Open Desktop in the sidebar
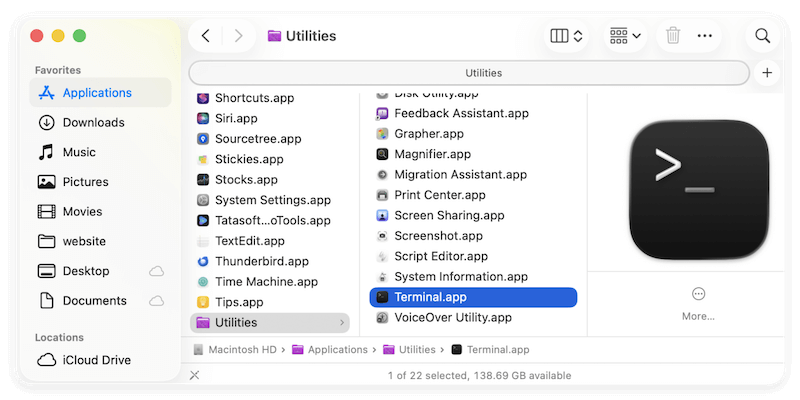 click(x=100, y=271)
